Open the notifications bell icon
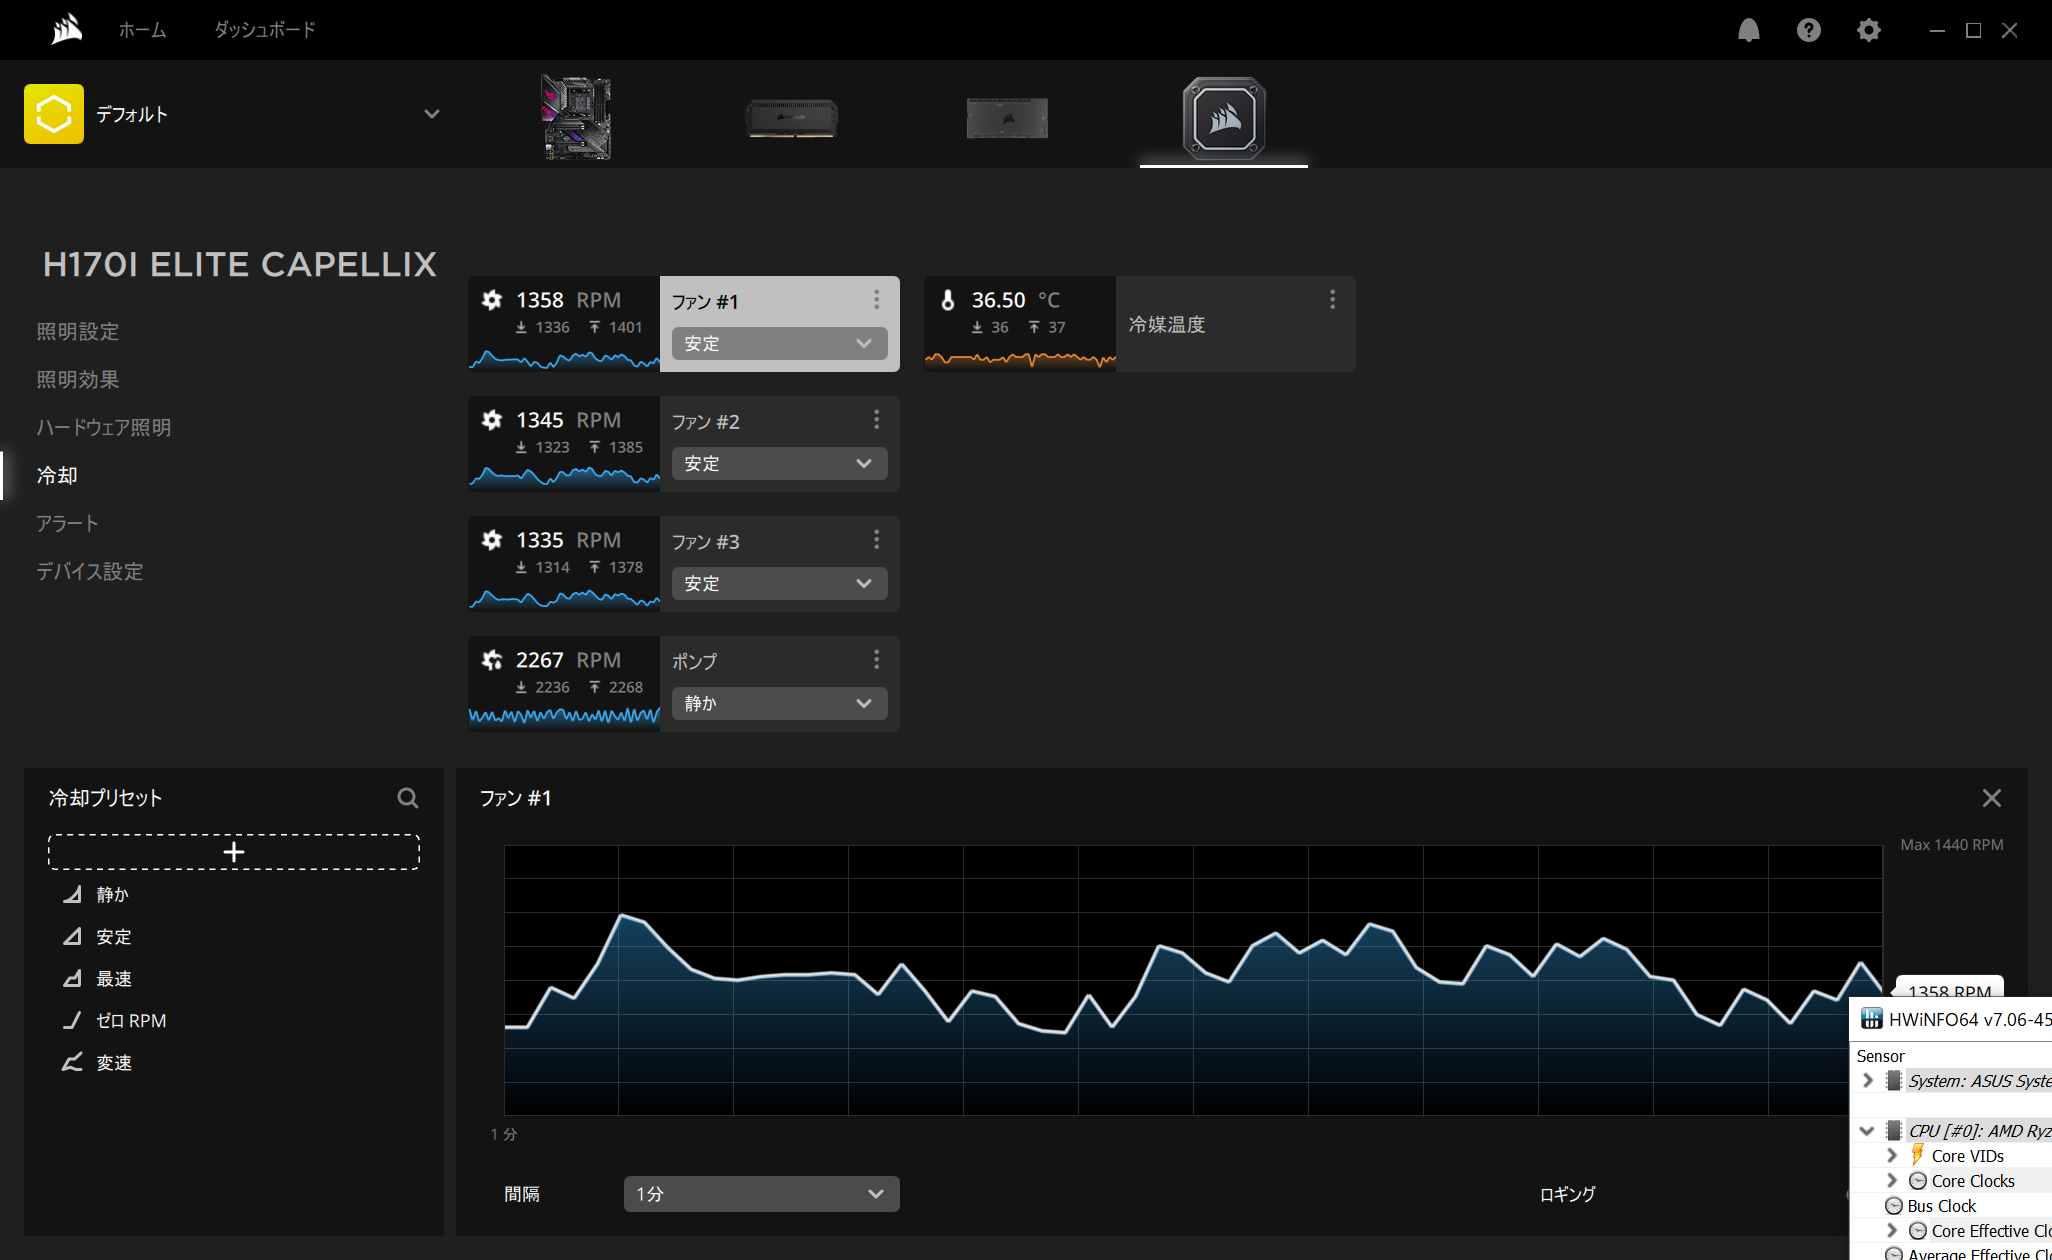 point(1748,30)
